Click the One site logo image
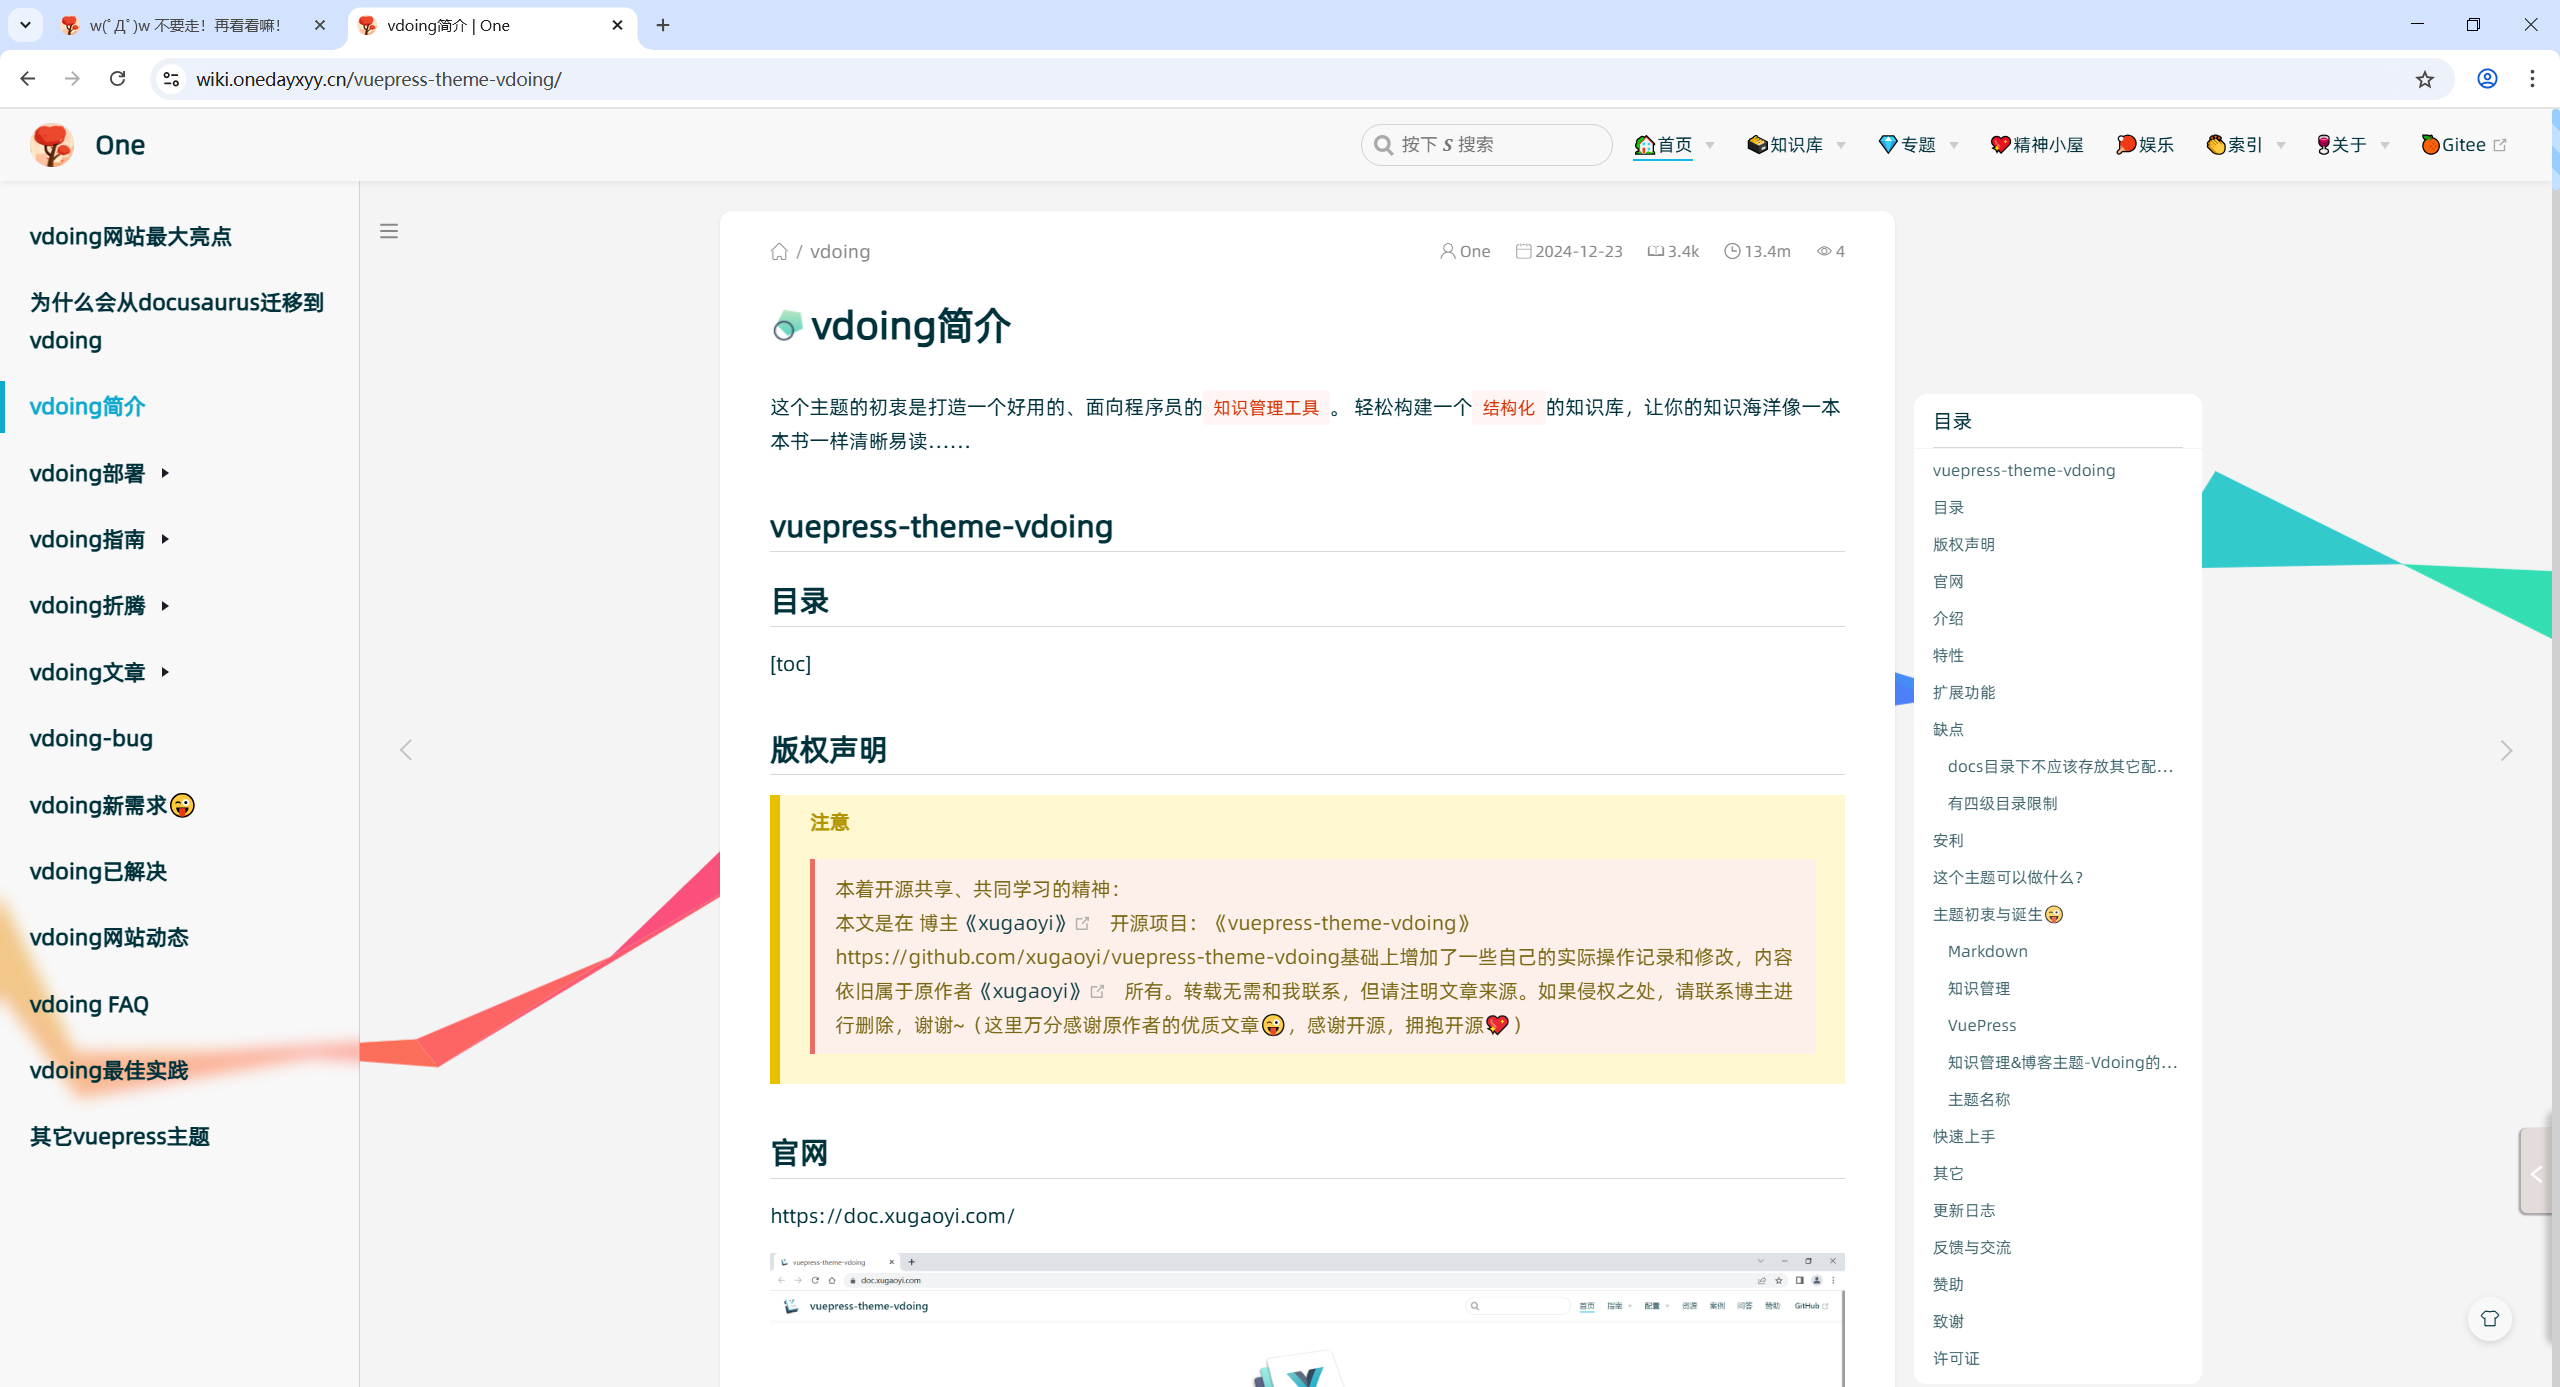 click(x=52, y=145)
